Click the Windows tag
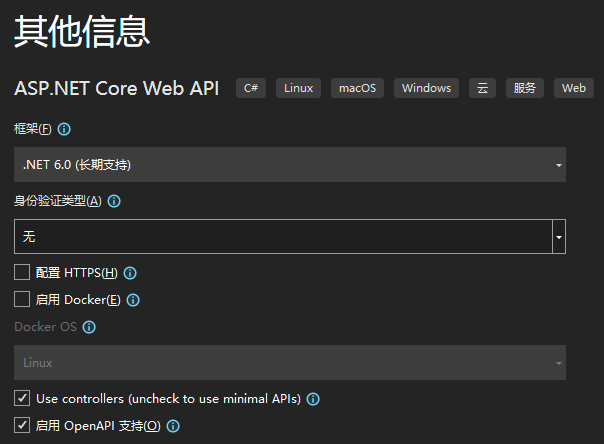Image resolution: width=604 pixels, height=444 pixels. click(426, 88)
